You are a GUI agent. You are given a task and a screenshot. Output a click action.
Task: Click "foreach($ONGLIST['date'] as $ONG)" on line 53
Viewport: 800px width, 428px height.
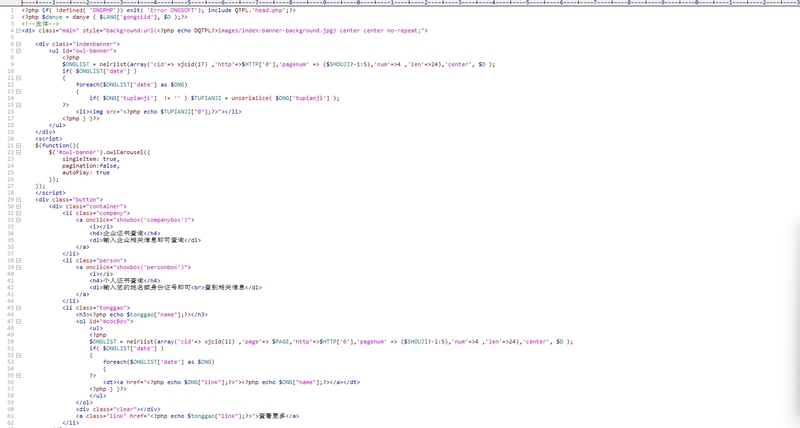pyautogui.click(x=159, y=362)
